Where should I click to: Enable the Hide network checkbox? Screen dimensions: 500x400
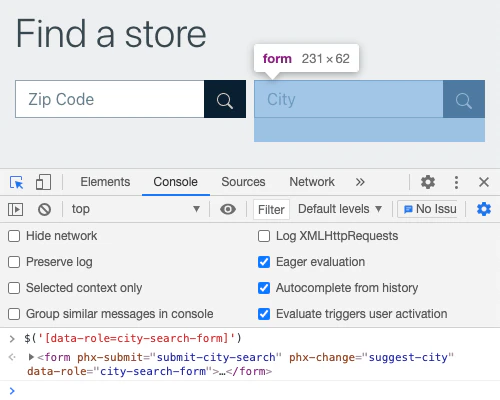tap(14, 236)
